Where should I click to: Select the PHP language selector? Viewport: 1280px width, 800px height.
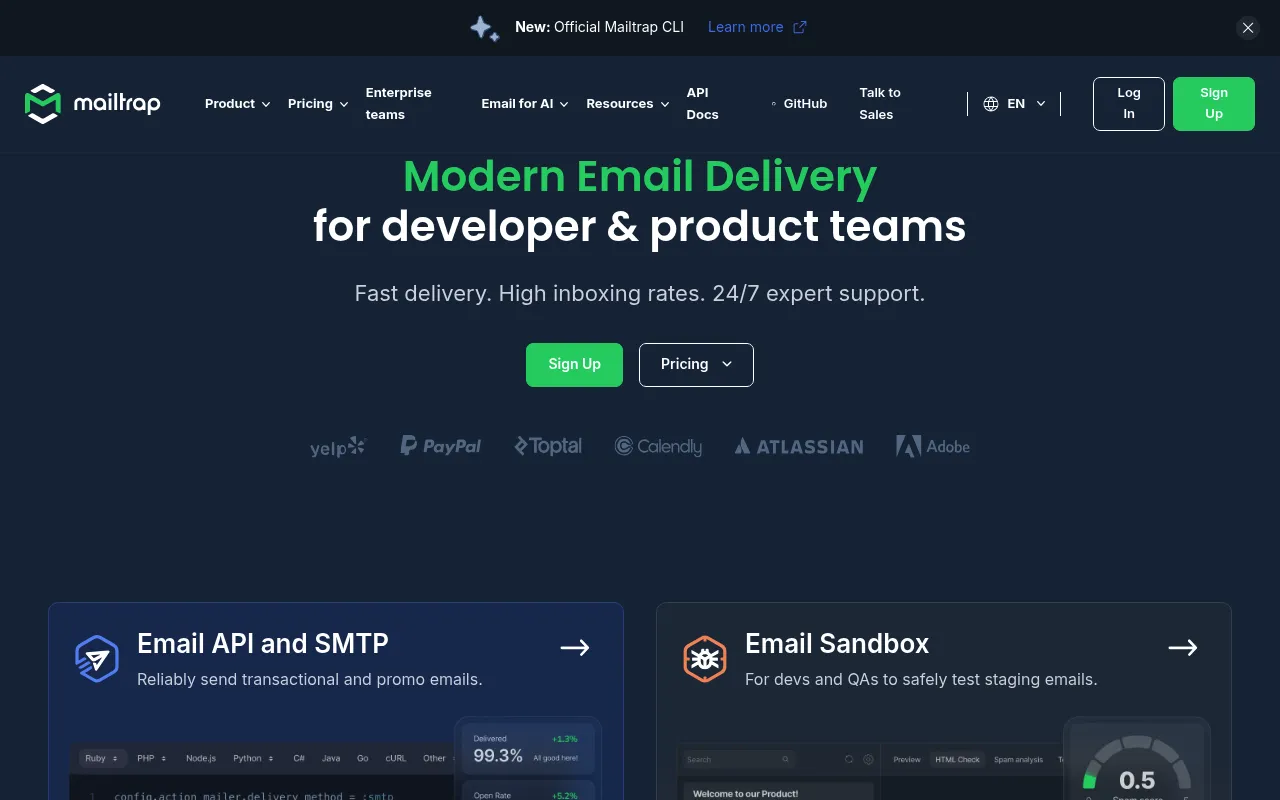click(x=152, y=759)
